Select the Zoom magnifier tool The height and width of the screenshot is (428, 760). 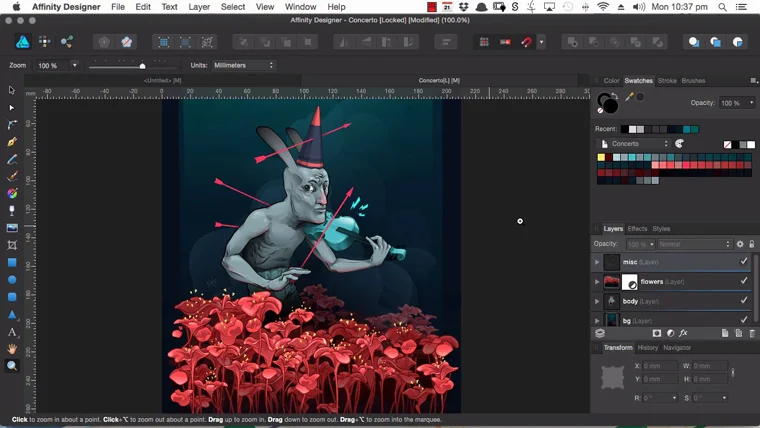[x=12, y=365]
